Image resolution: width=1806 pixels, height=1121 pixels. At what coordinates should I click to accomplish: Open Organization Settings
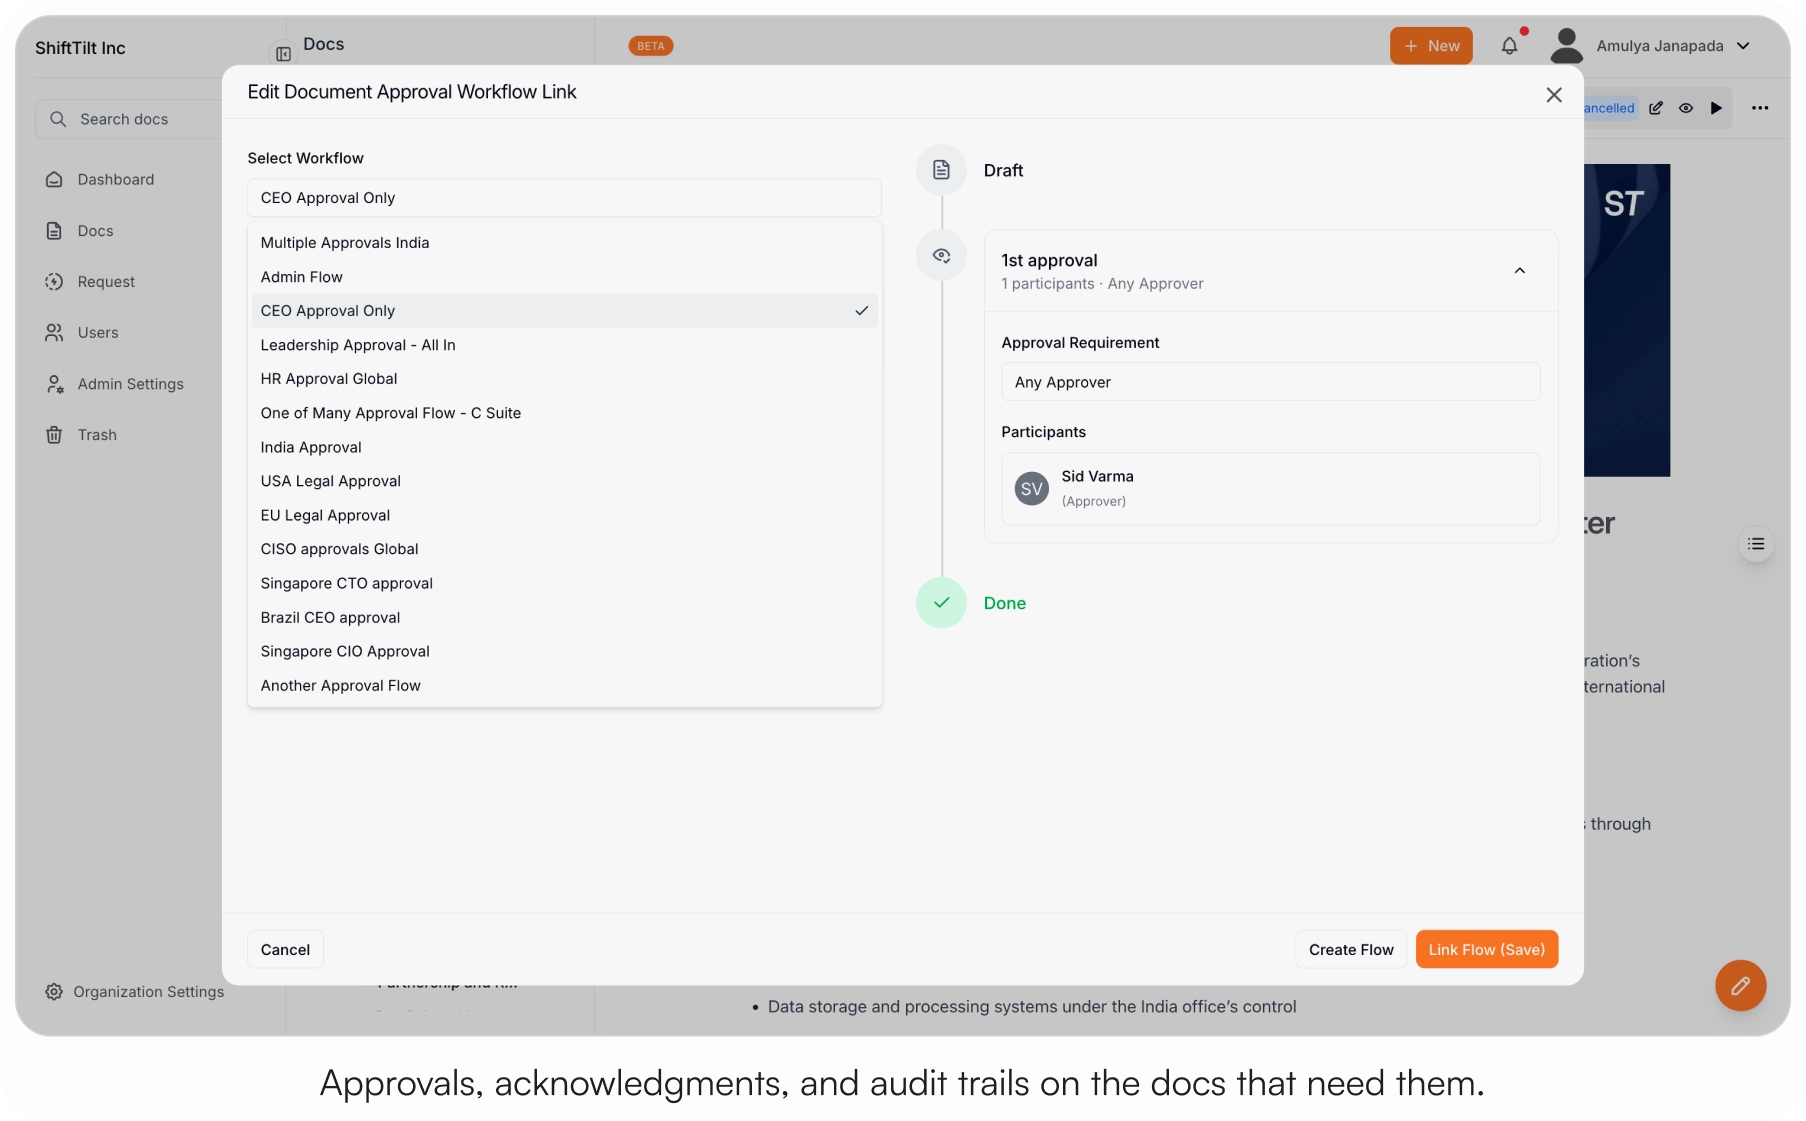[x=134, y=992]
